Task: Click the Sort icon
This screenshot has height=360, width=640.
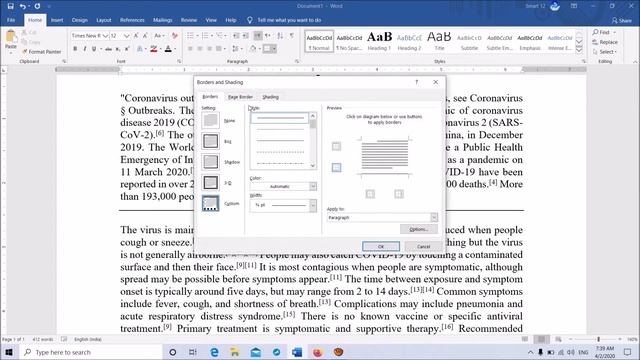Action: (280, 36)
